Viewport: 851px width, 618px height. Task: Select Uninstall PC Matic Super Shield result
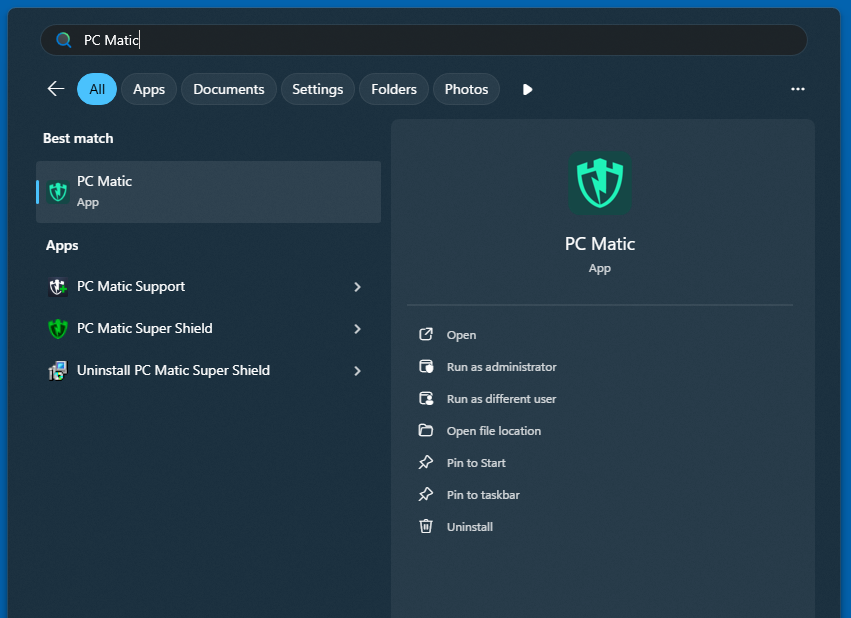click(x=208, y=371)
